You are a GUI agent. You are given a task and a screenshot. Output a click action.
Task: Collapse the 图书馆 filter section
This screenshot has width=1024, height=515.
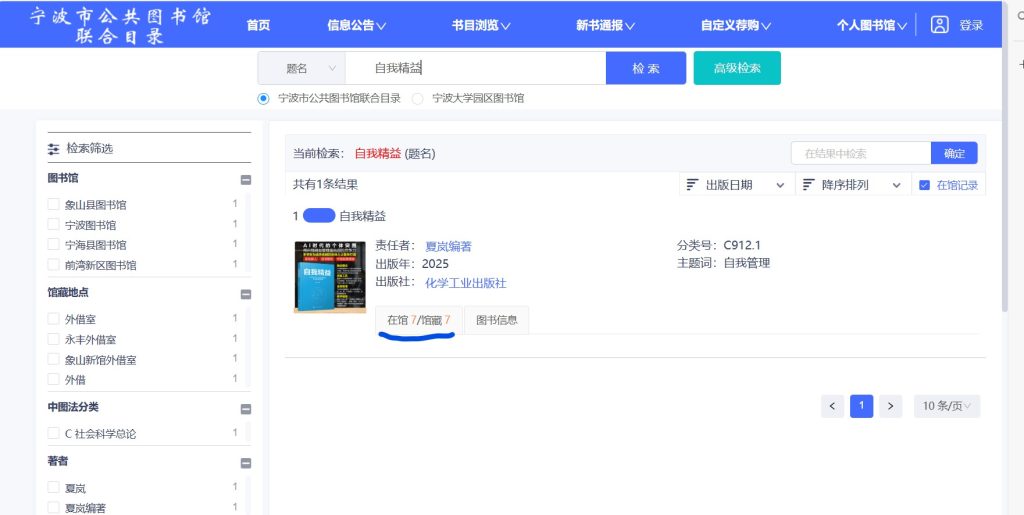coord(245,180)
